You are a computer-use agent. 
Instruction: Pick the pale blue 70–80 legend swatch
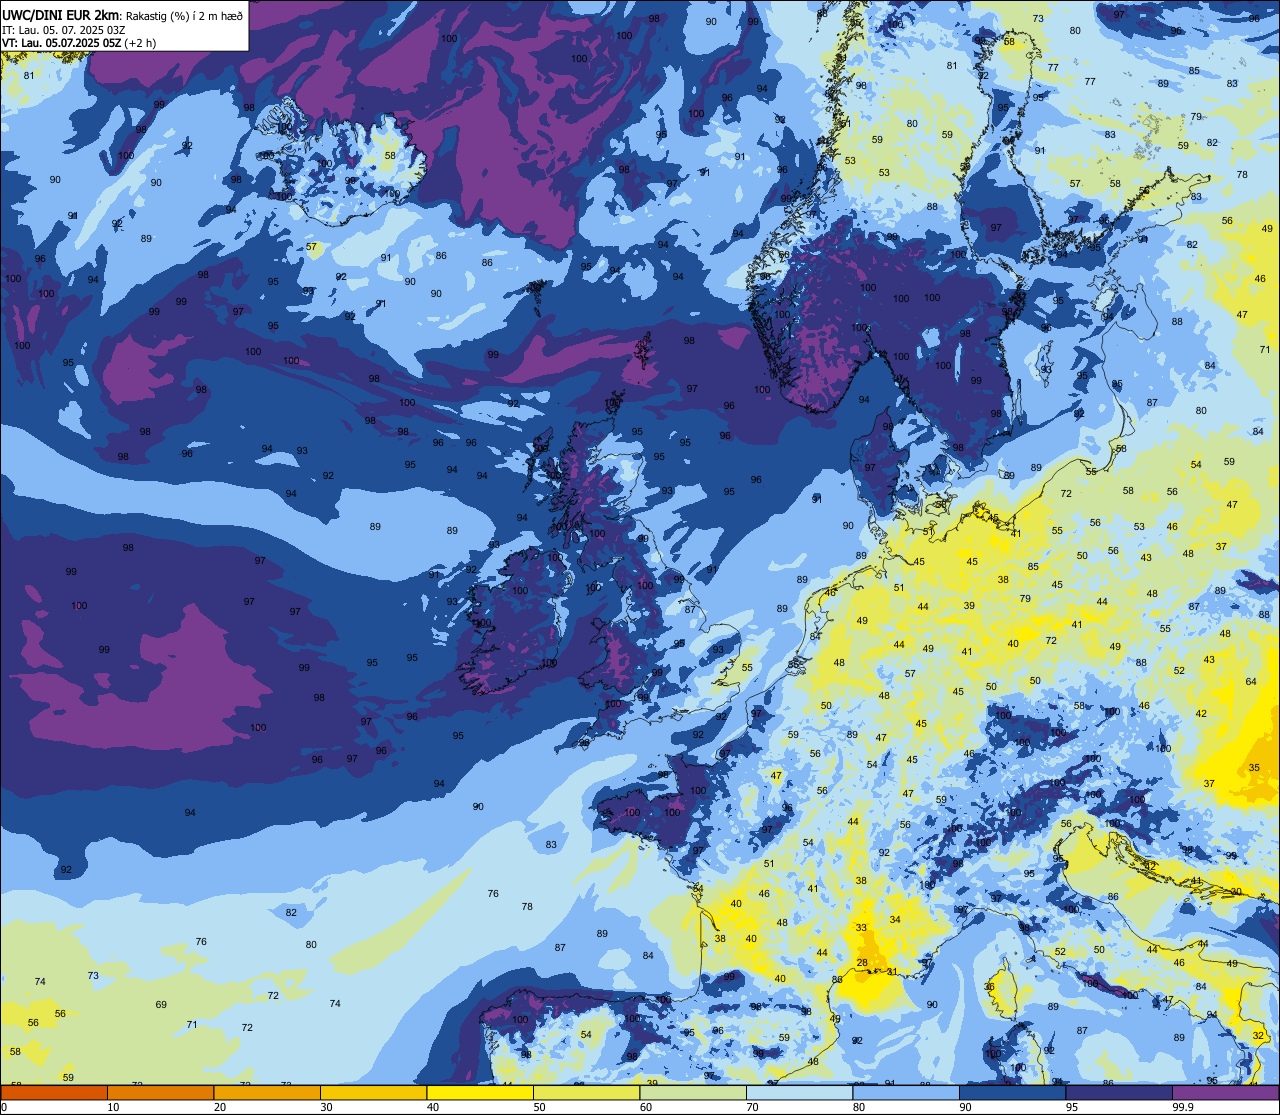pyautogui.click(x=799, y=1093)
